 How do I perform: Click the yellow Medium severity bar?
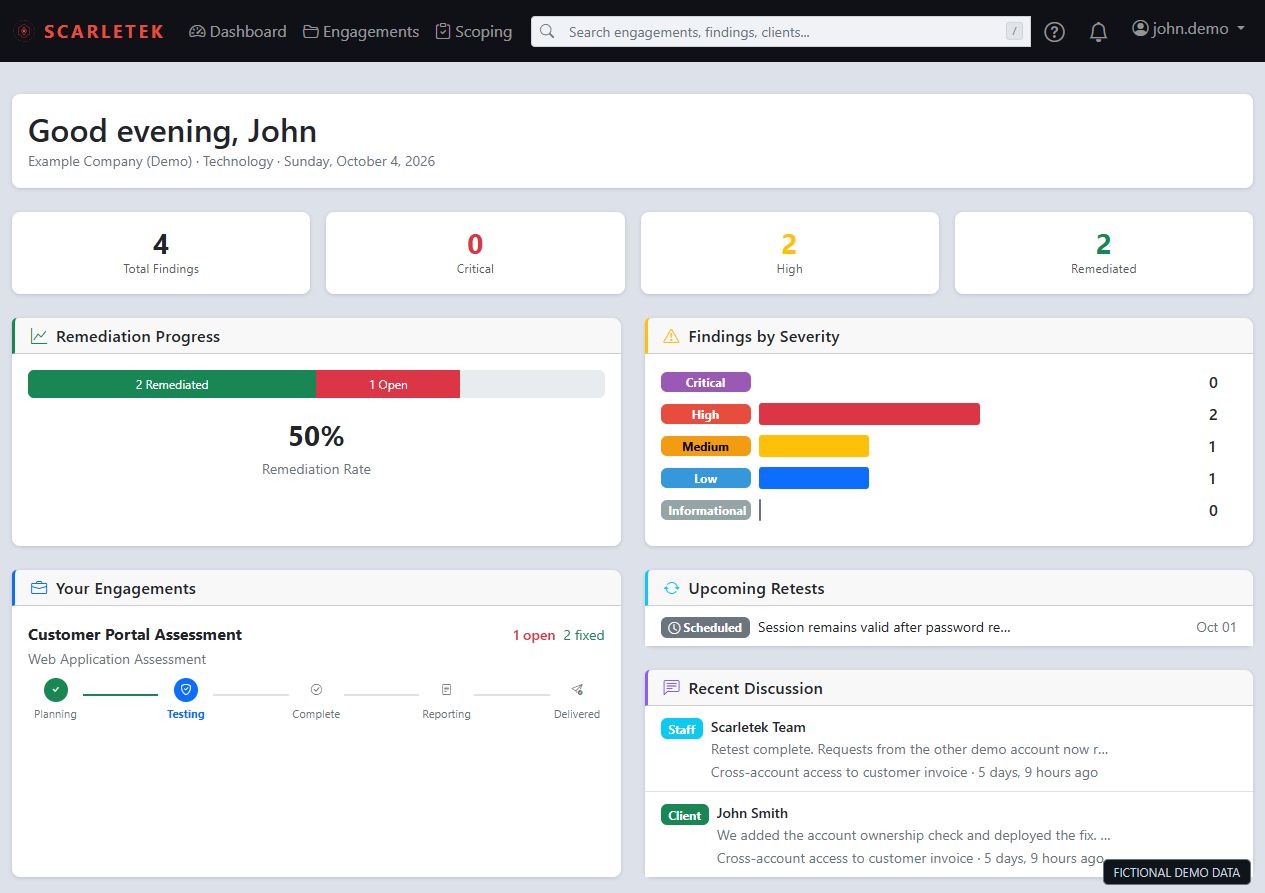pyautogui.click(x=814, y=446)
